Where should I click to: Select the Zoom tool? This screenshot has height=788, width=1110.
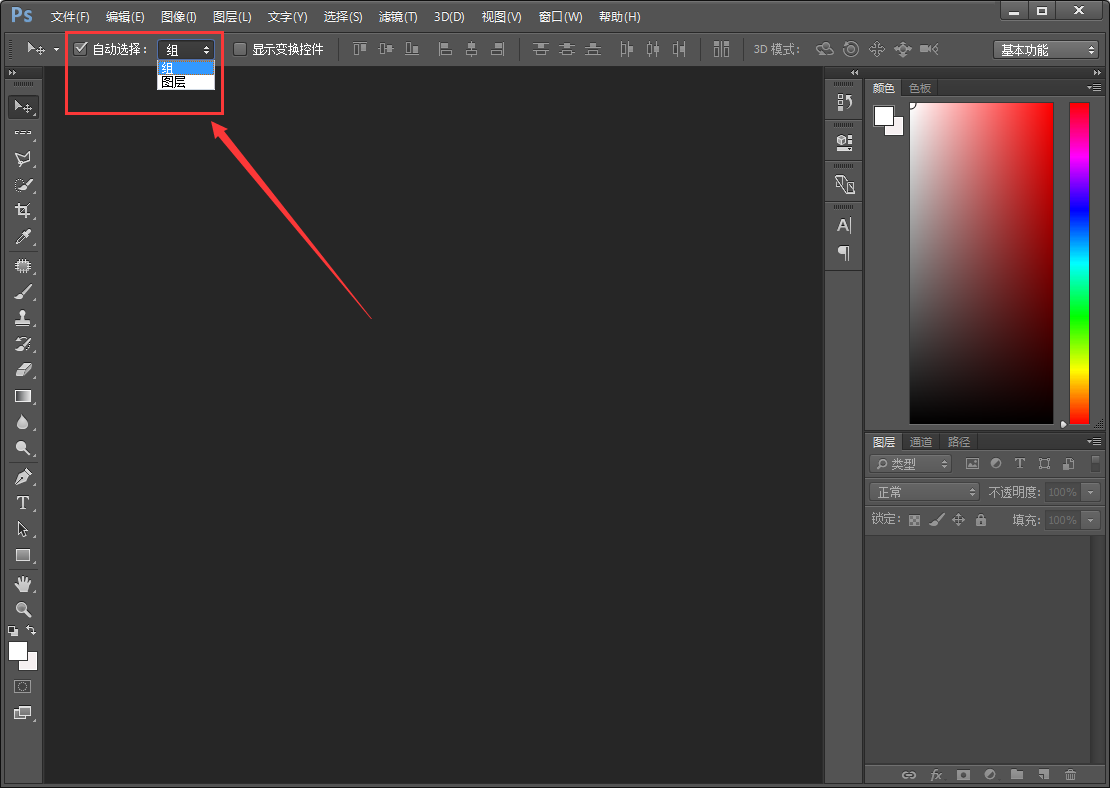click(x=23, y=610)
